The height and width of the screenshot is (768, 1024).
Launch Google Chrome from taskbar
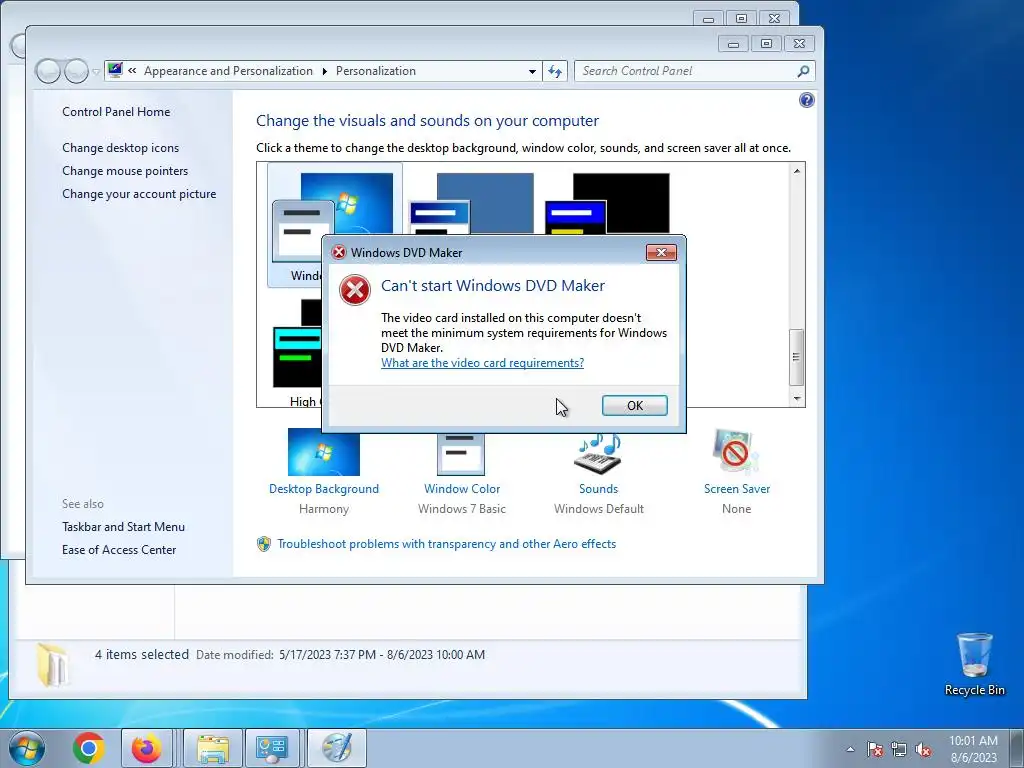click(x=89, y=748)
